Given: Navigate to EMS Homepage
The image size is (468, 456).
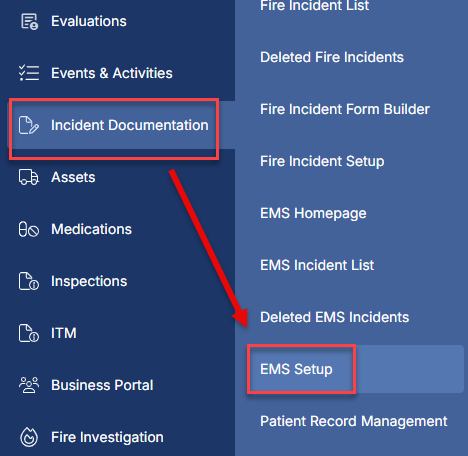Looking at the screenshot, I should pos(313,213).
